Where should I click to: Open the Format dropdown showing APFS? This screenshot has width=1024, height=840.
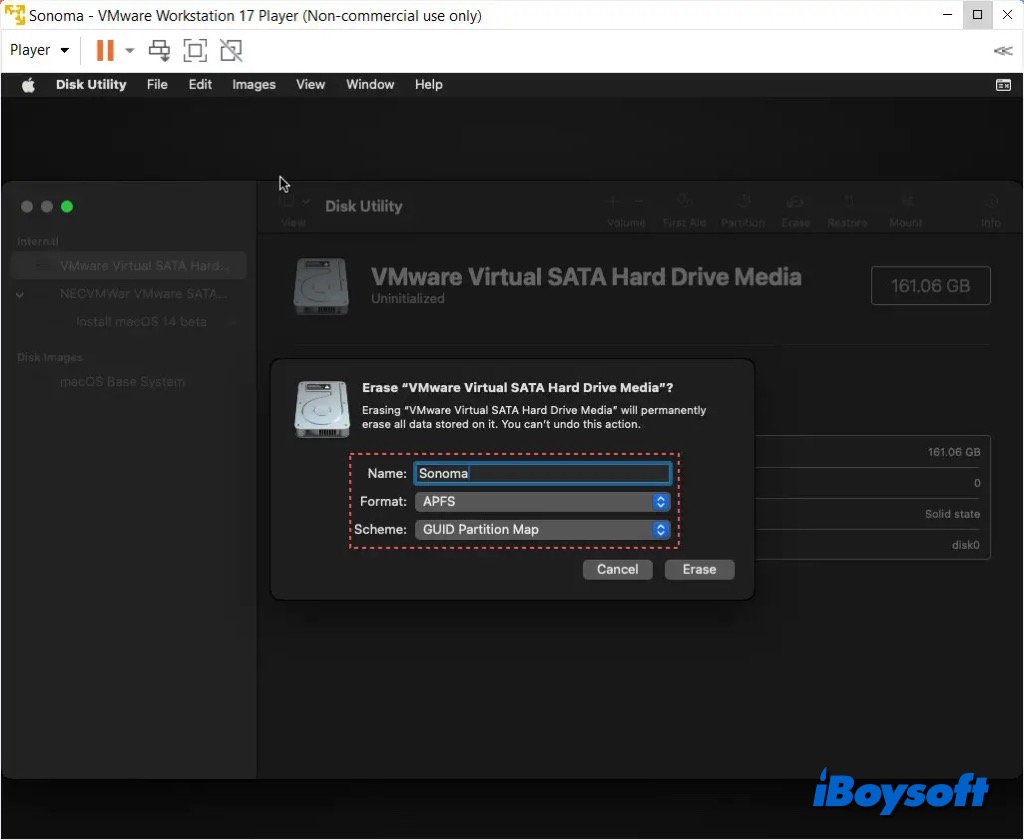coord(542,502)
